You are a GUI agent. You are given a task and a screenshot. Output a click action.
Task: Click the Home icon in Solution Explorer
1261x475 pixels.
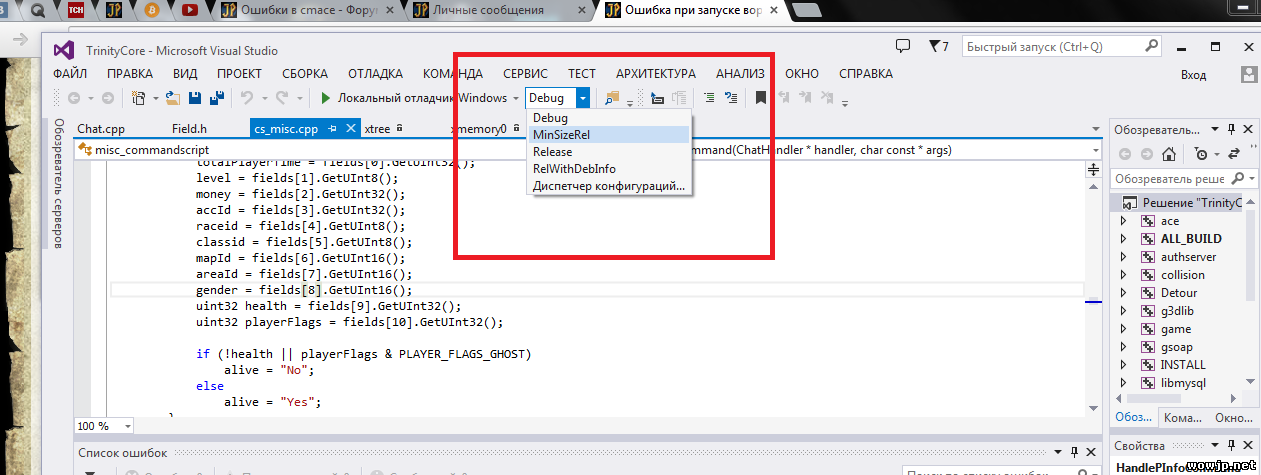1169,154
